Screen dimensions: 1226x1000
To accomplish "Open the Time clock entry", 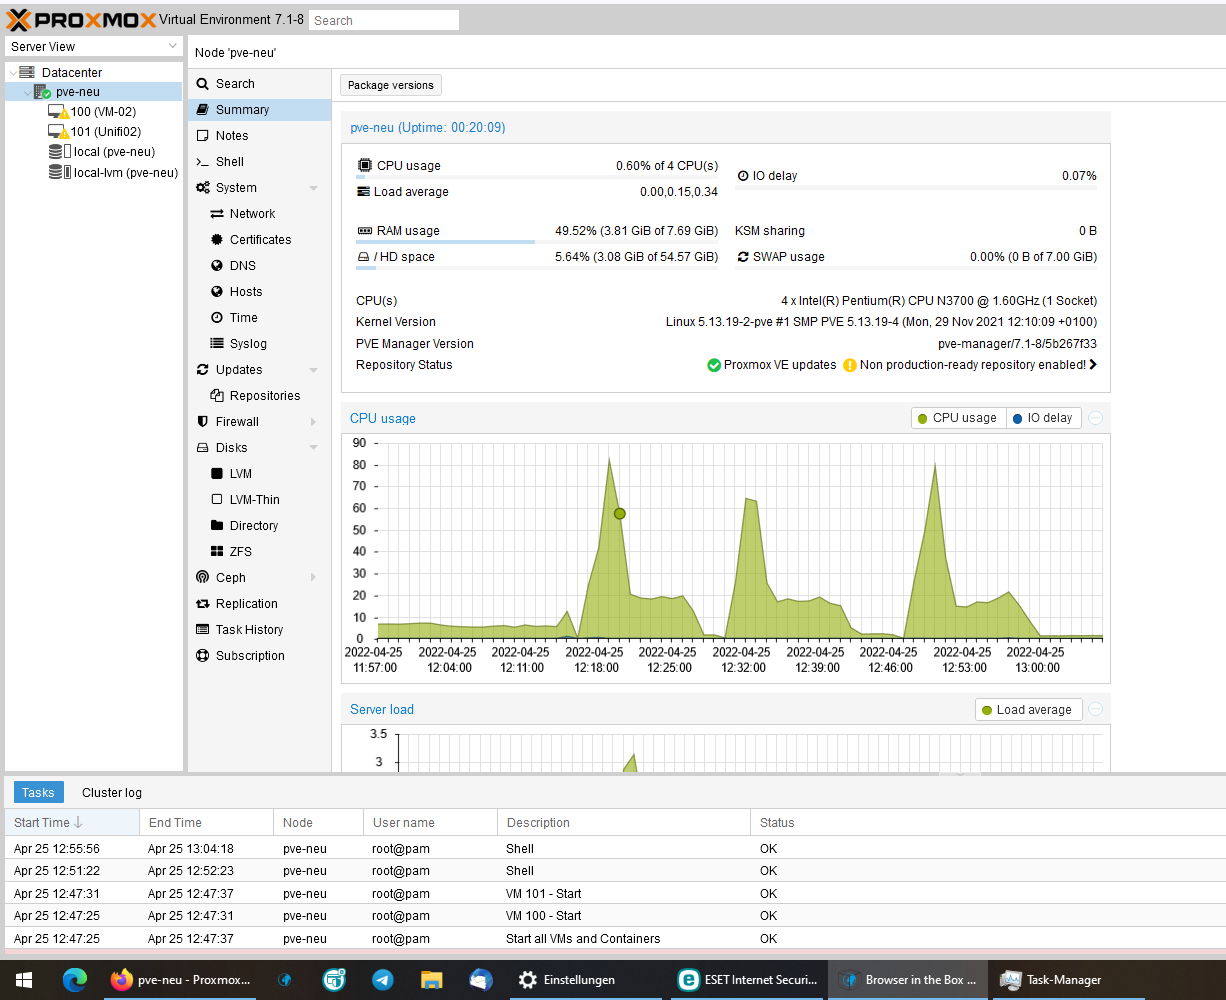I will coord(259,318).
